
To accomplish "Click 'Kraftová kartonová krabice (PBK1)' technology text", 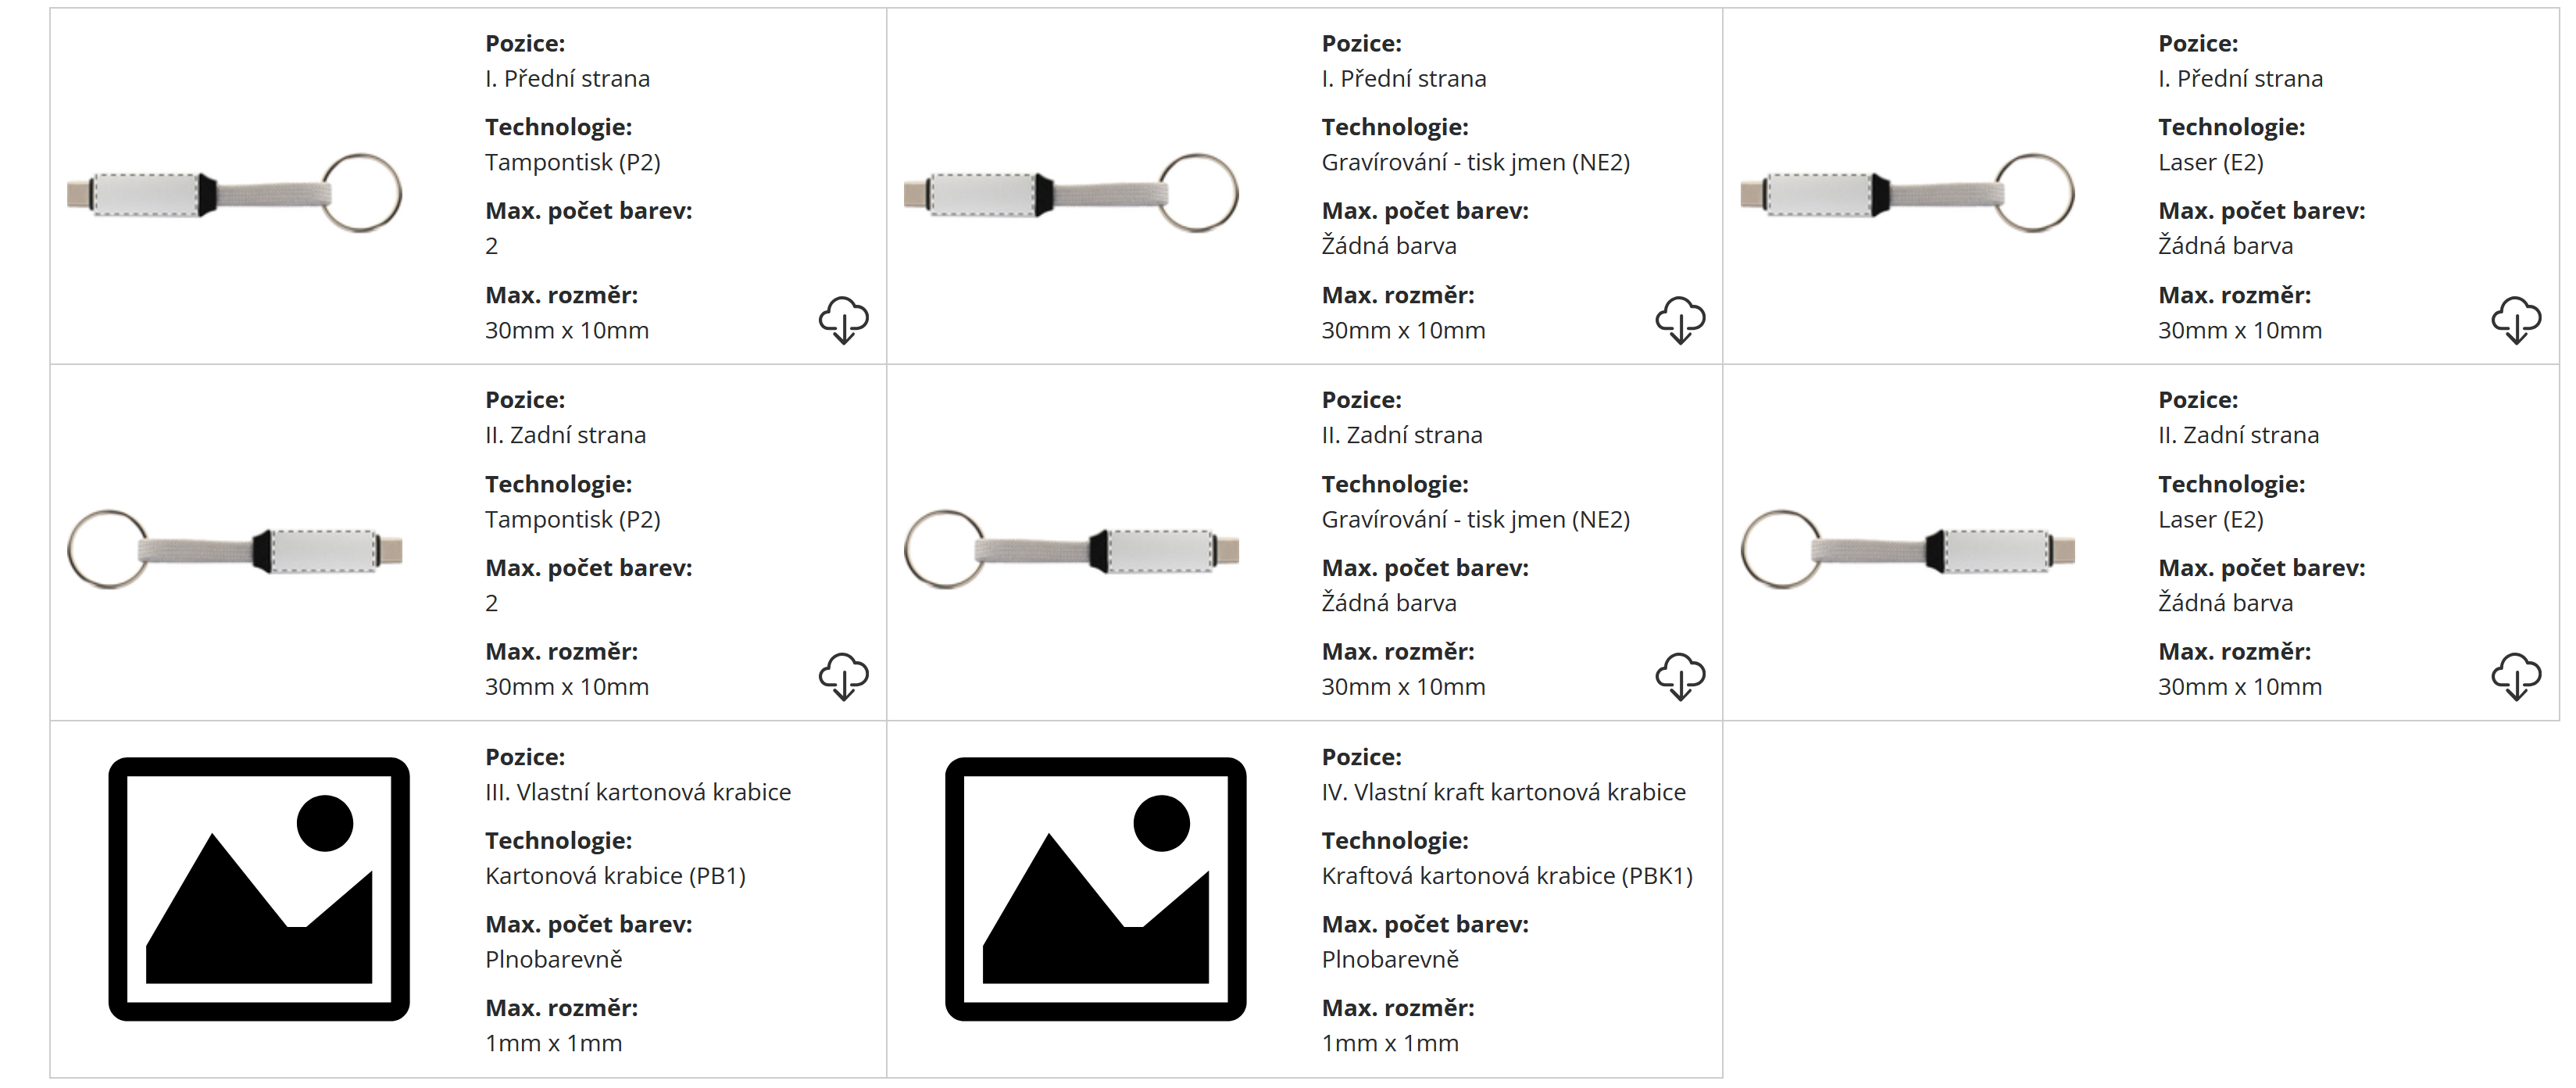I will tap(1507, 876).
